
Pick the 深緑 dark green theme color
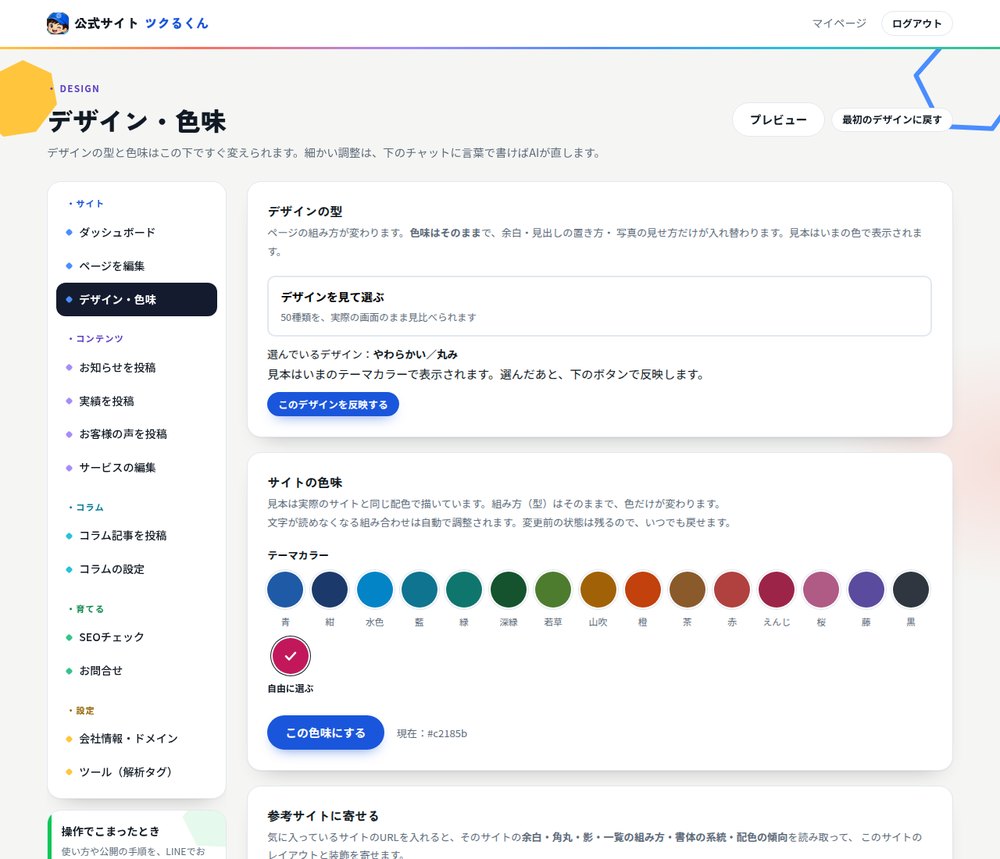(508, 589)
